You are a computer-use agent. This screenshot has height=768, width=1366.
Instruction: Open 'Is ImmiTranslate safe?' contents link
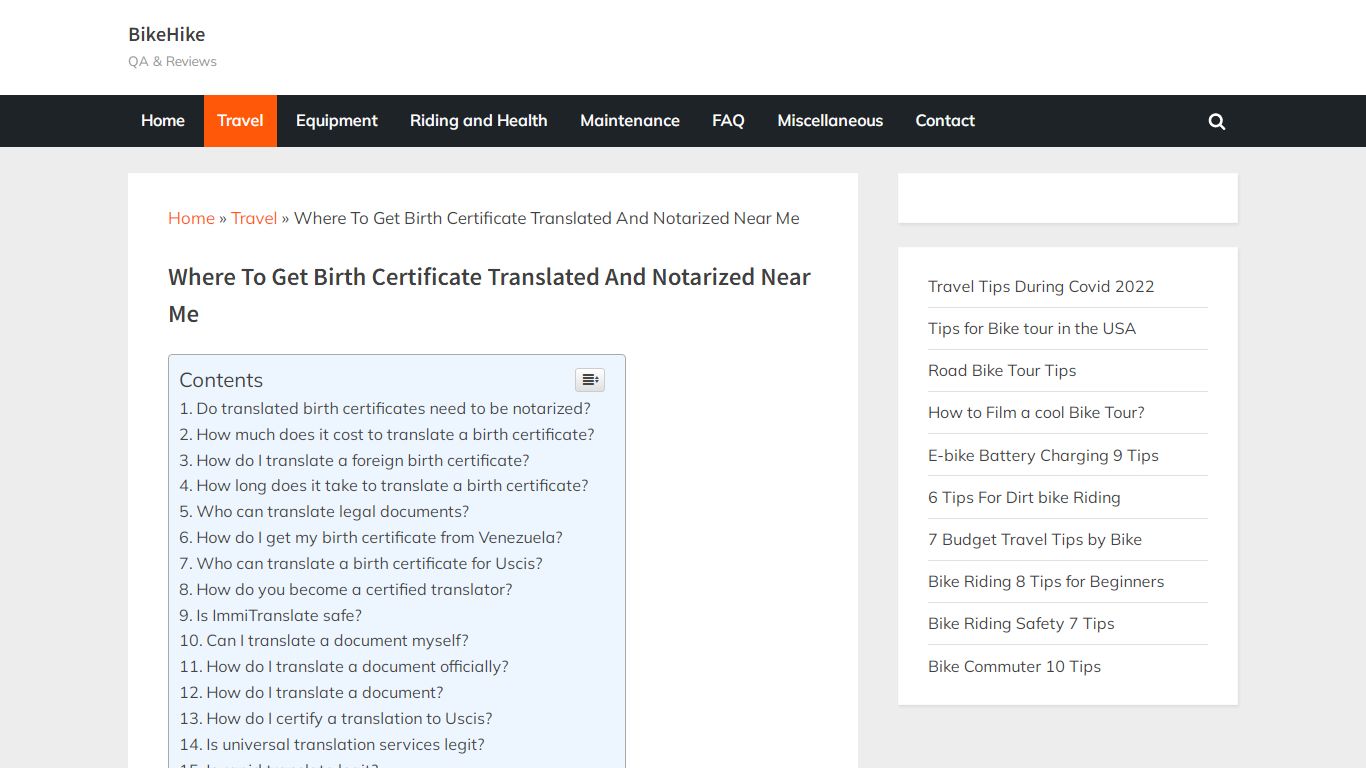pos(271,615)
